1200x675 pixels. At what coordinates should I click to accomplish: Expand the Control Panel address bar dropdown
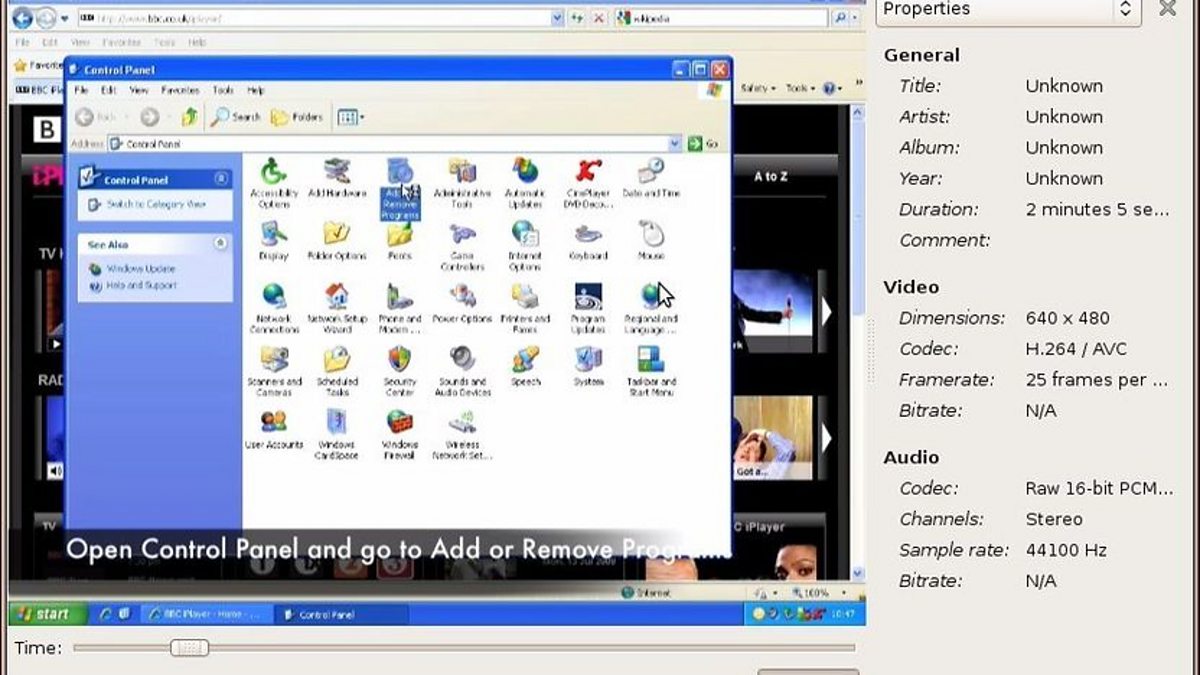click(675, 144)
